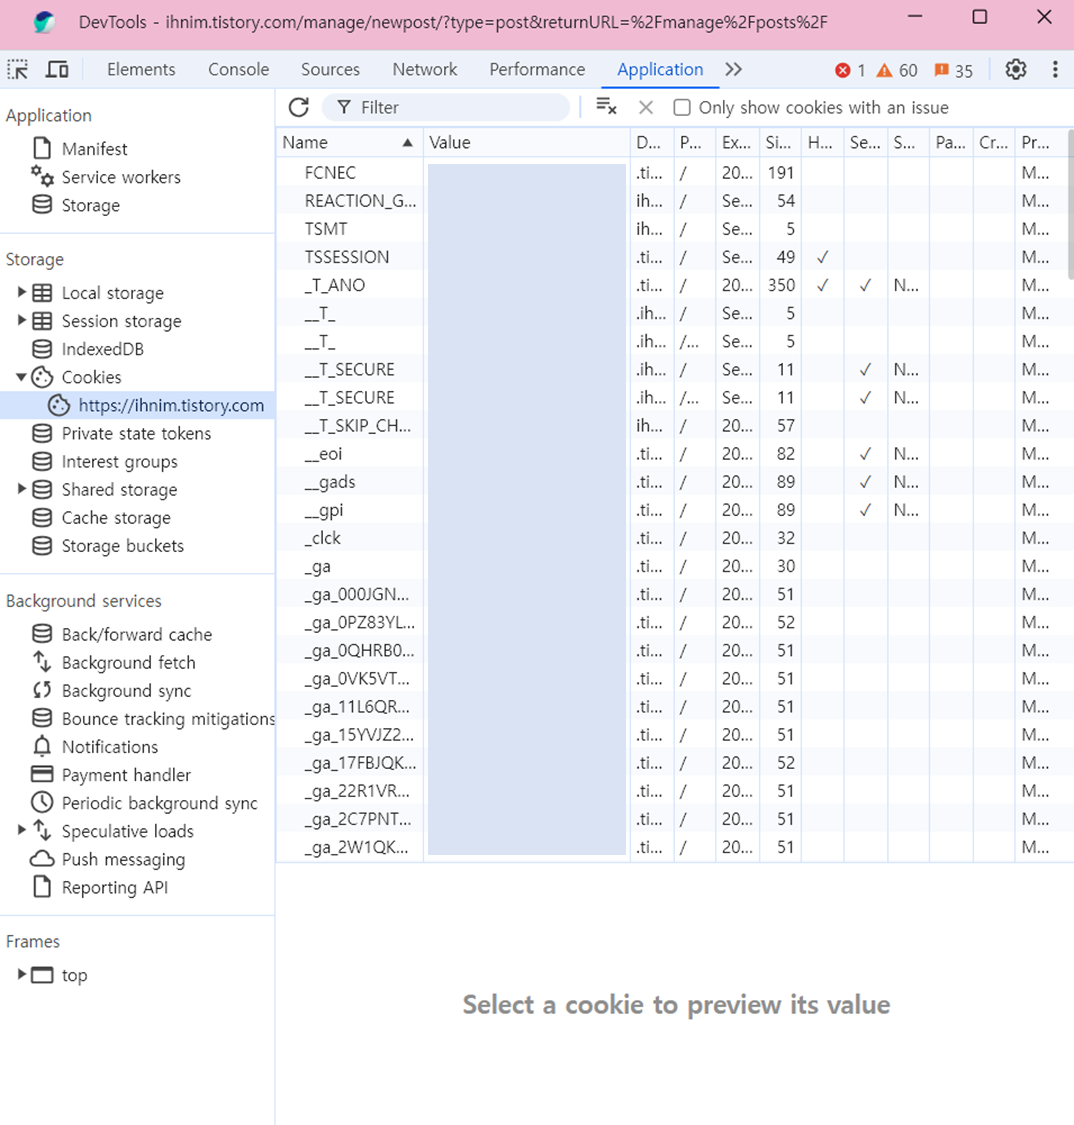This screenshot has height=1125, width=1074.
Task: Select the TSSESSION cookie row
Action: pyautogui.click(x=672, y=257)
